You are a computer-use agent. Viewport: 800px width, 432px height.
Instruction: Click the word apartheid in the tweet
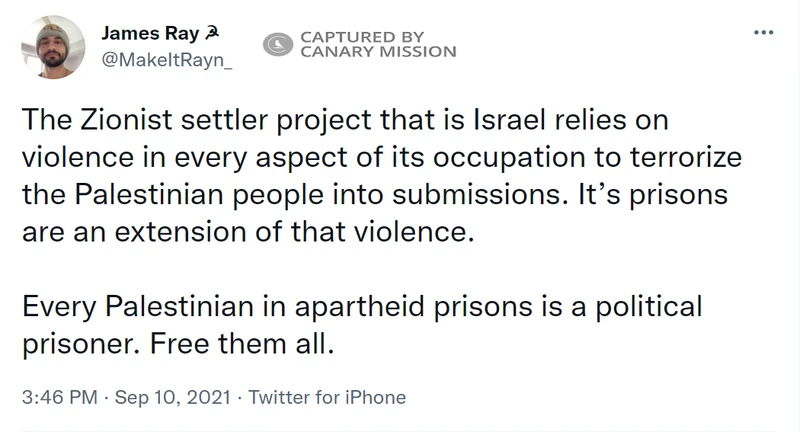[360, 308]
